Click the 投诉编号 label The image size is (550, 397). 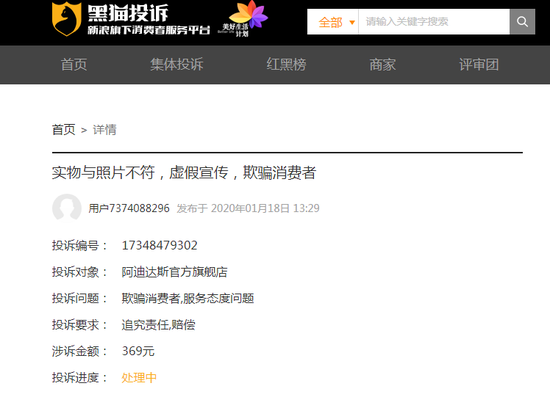click(x=80, y=245)
